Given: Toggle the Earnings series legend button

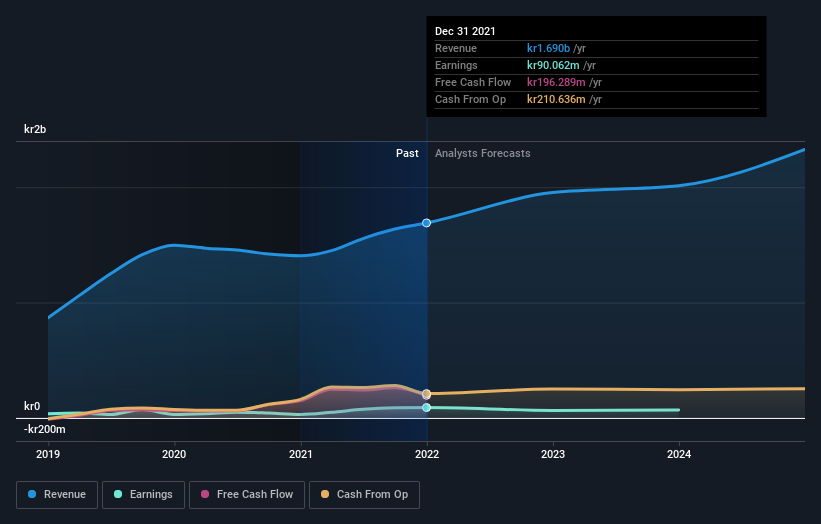Looking at the screenshot, I should click(143, 495).
